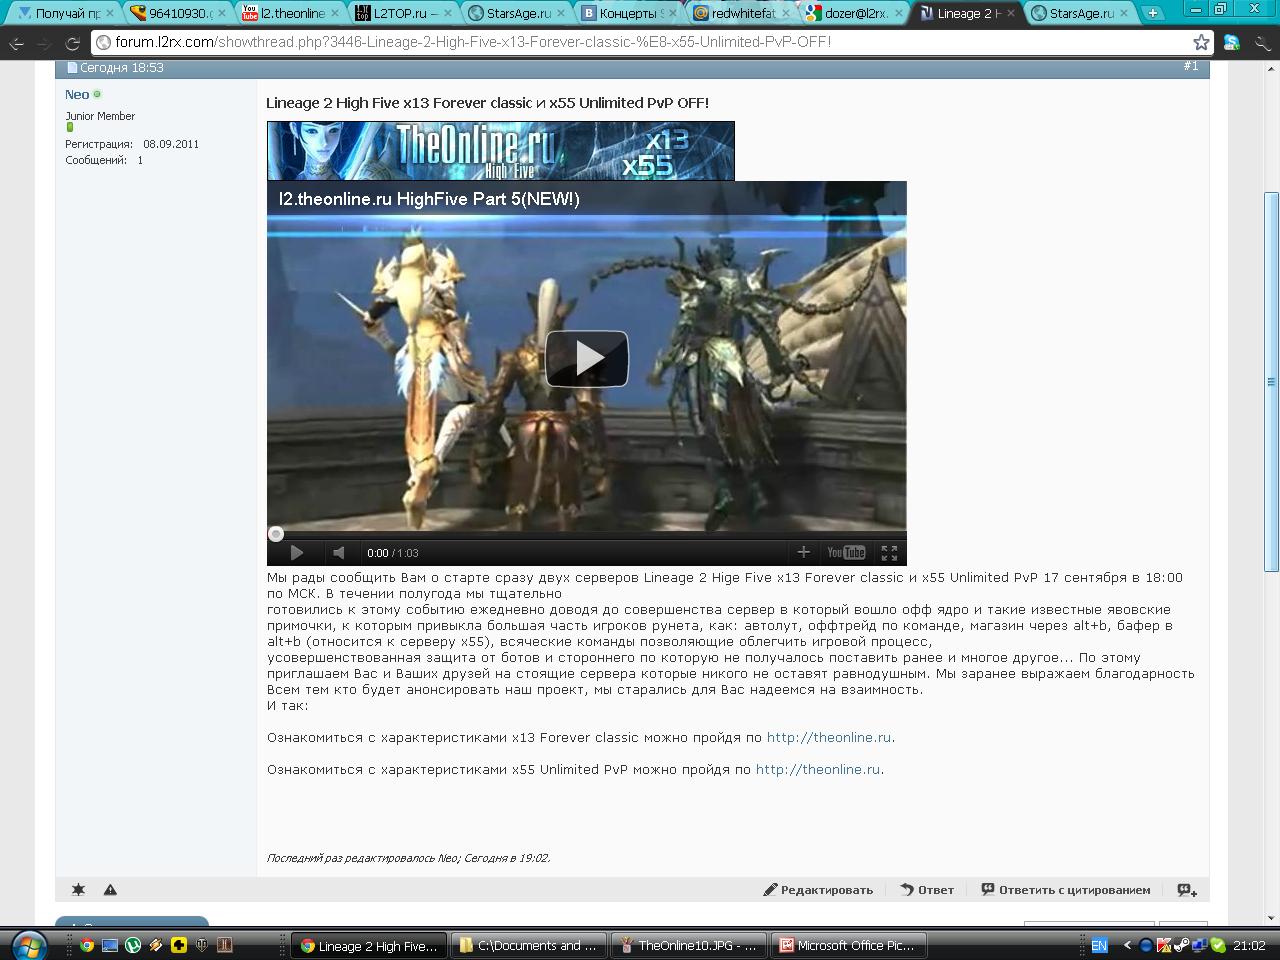Open theonline.ru link for x55 Unlimited PvP

point(818,770)
